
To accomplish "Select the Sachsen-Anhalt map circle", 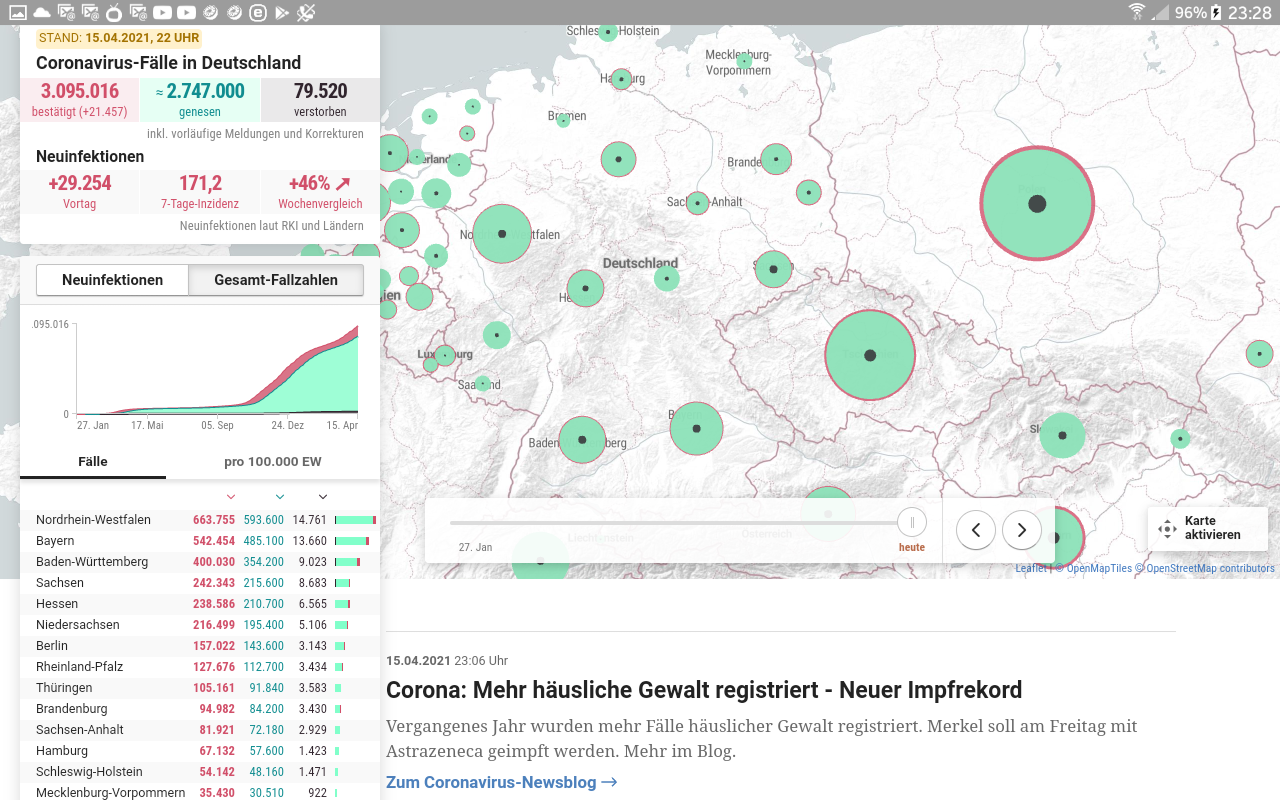I will point(697,203).
